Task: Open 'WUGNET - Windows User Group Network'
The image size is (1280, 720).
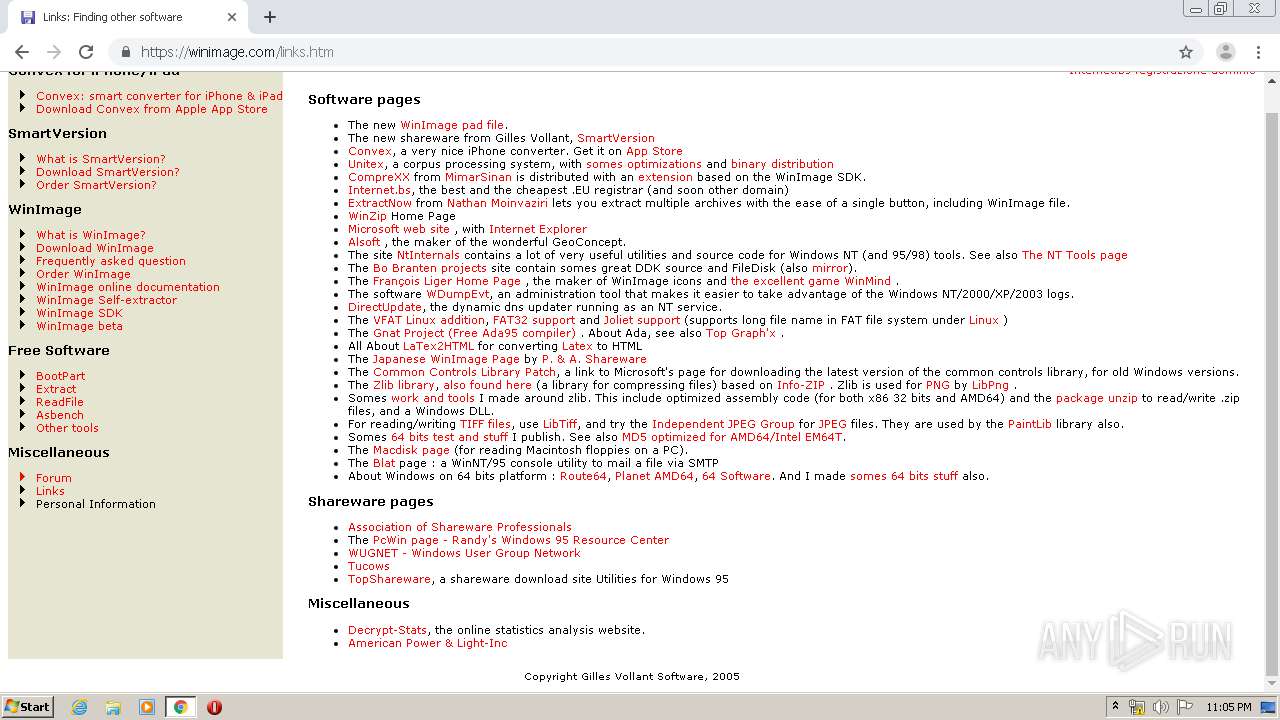Action: 464,553
